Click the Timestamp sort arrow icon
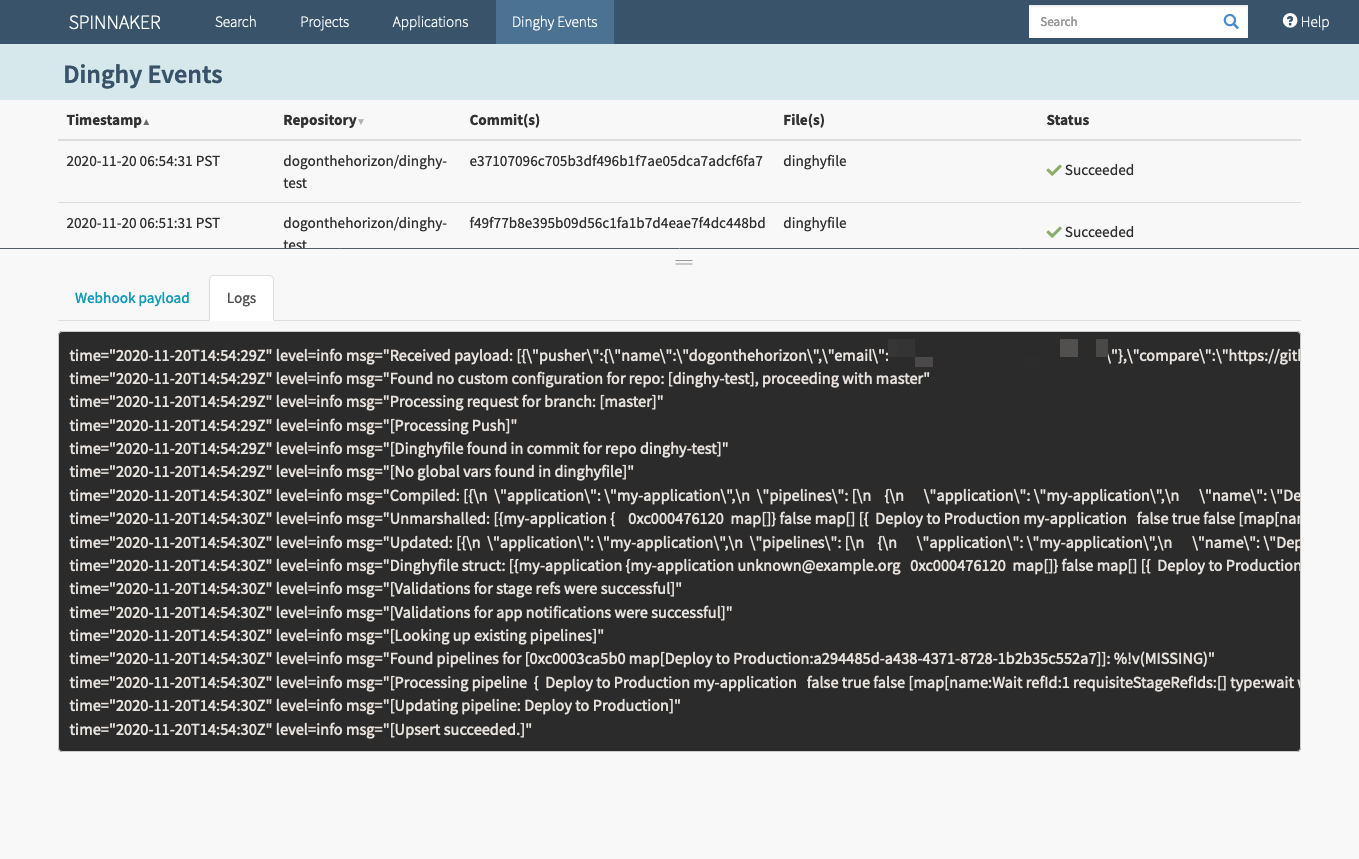 (x=147, y=122)
